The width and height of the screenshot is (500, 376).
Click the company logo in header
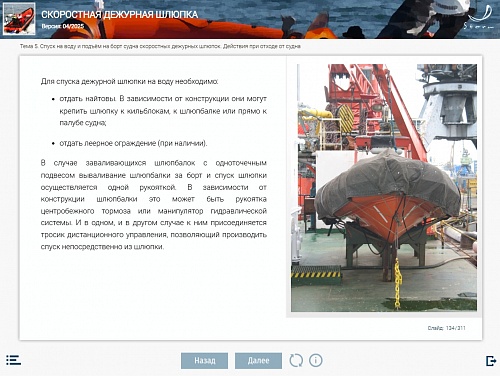479,17
